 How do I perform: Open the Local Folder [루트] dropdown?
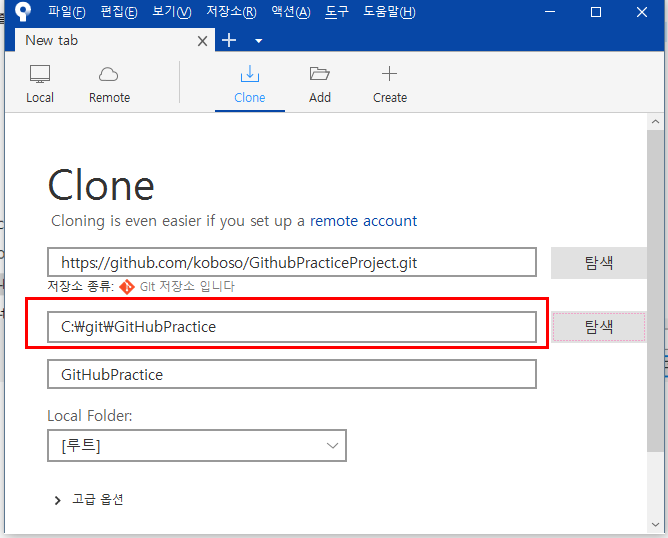(197, 446)
